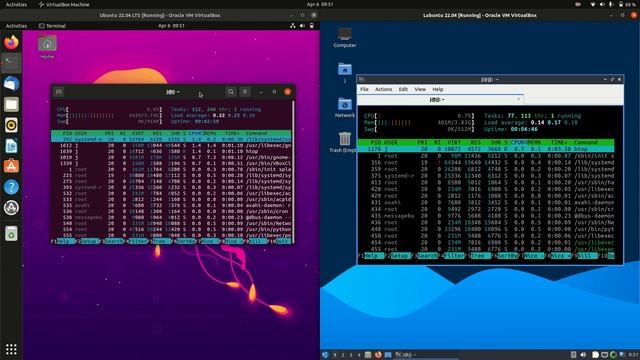
Task: Switch to workspace 2 in the Lubuntu panel
Action: [343, 355]
